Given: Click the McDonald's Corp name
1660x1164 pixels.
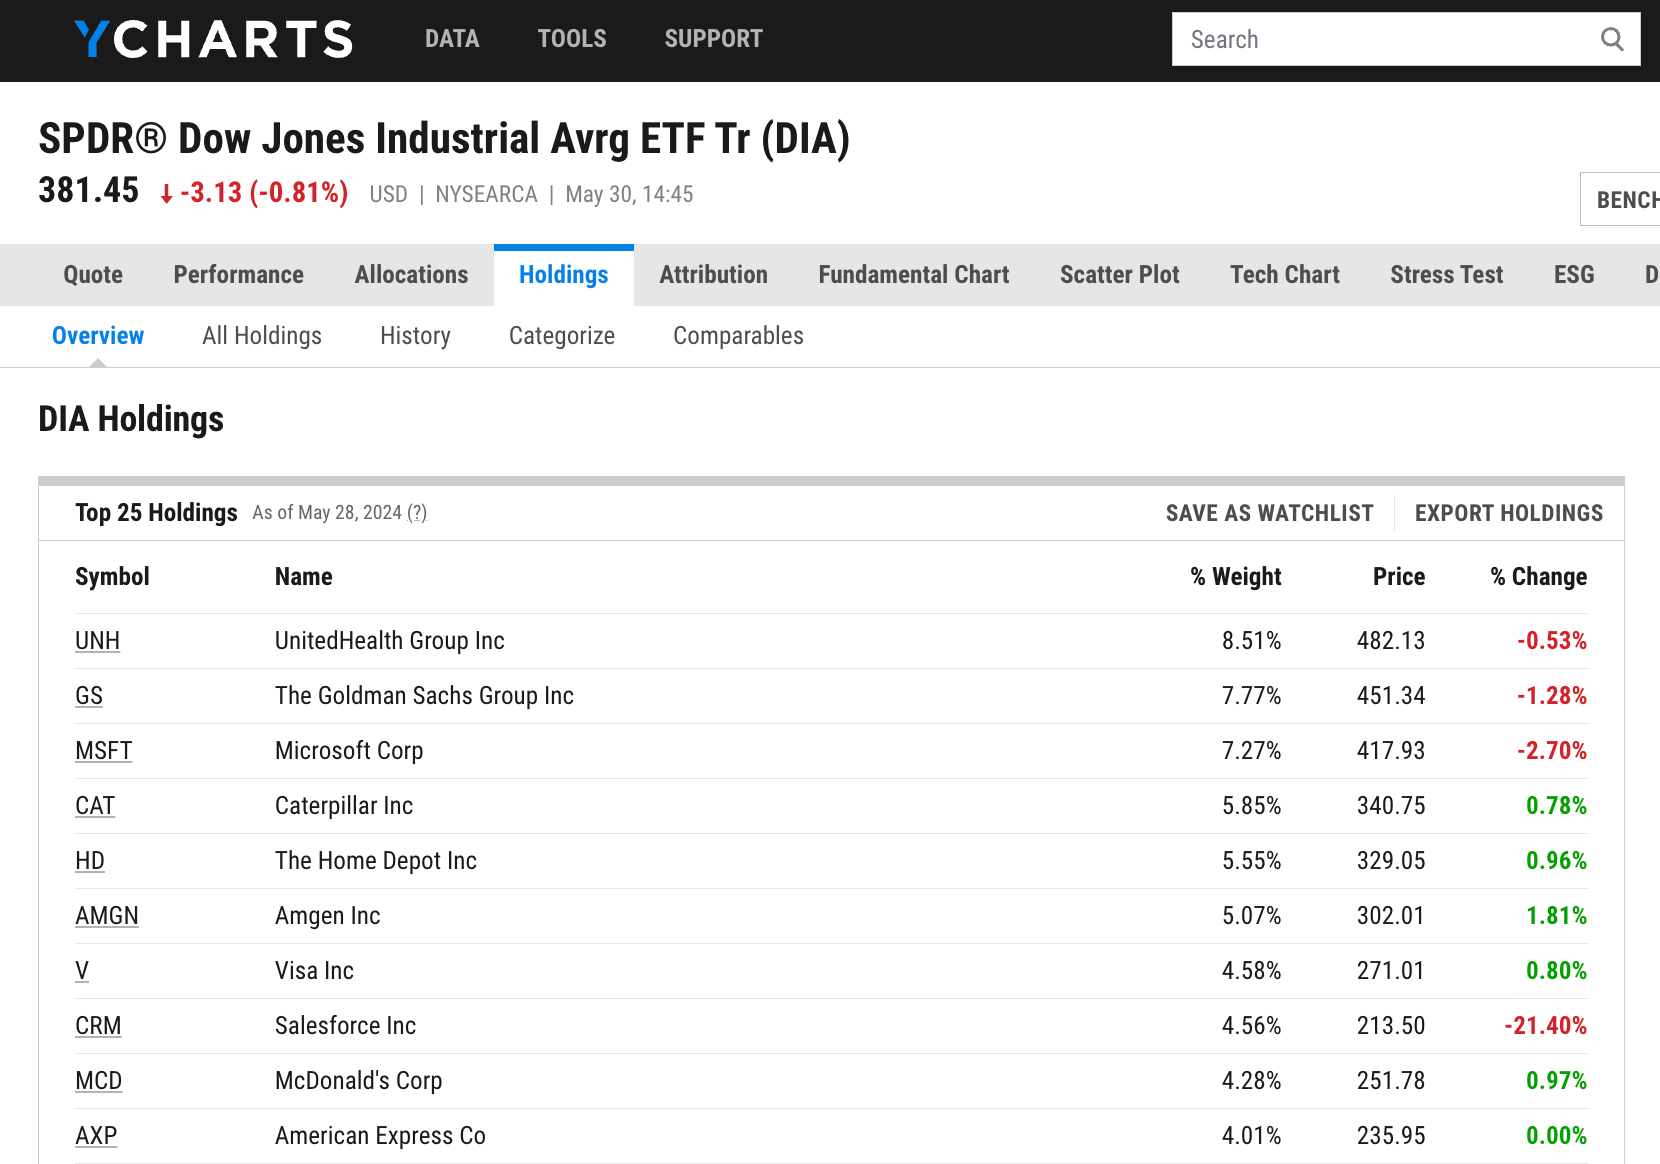Looking at the screenshot, I should pyautogui.click(x=359, y=1081).
